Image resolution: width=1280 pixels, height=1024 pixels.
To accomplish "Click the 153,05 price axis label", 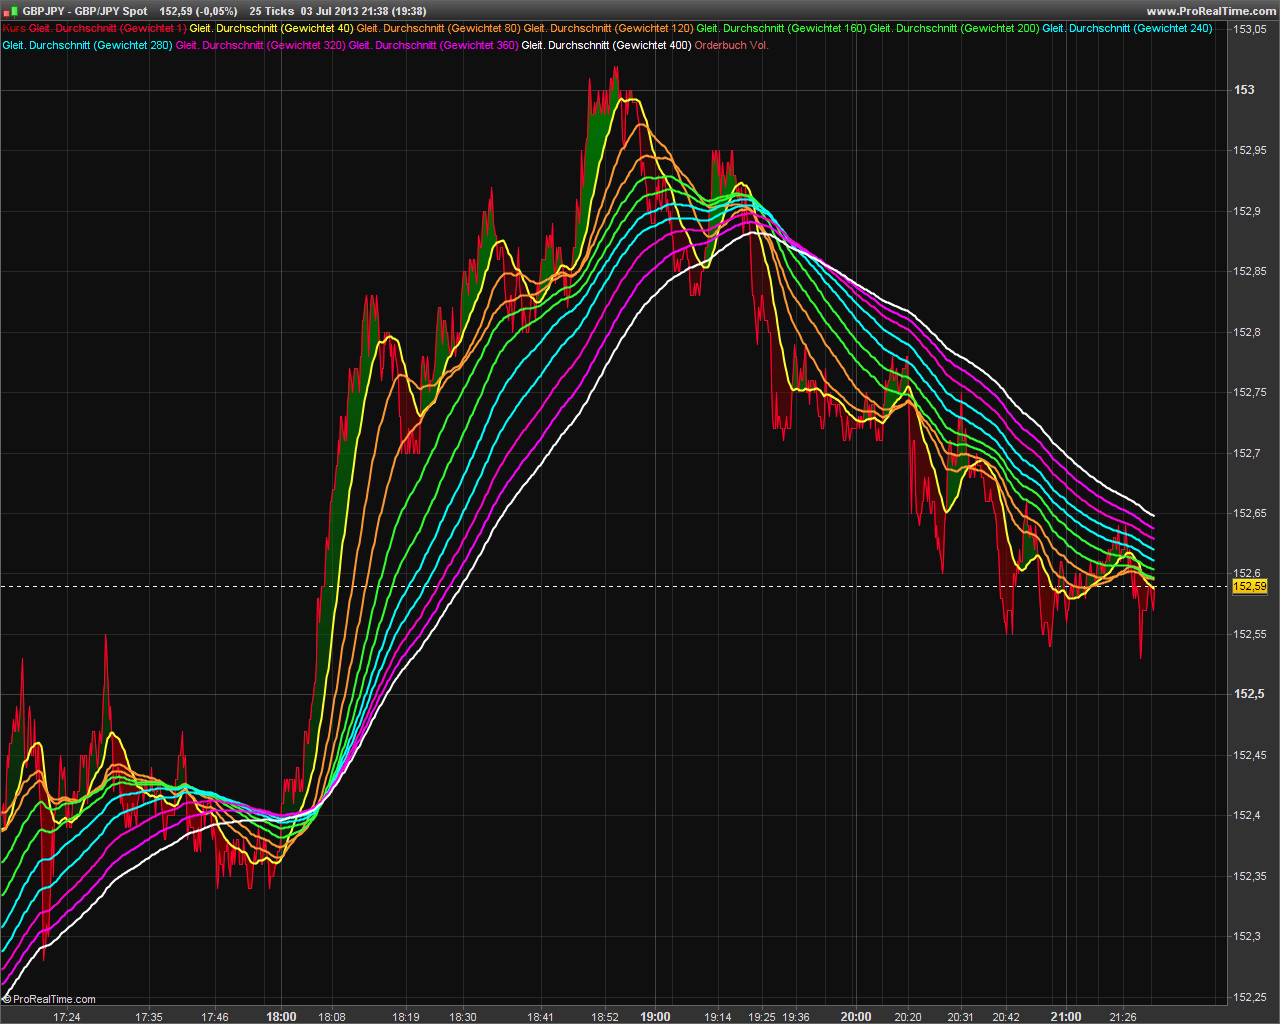I will [1250, 29].
